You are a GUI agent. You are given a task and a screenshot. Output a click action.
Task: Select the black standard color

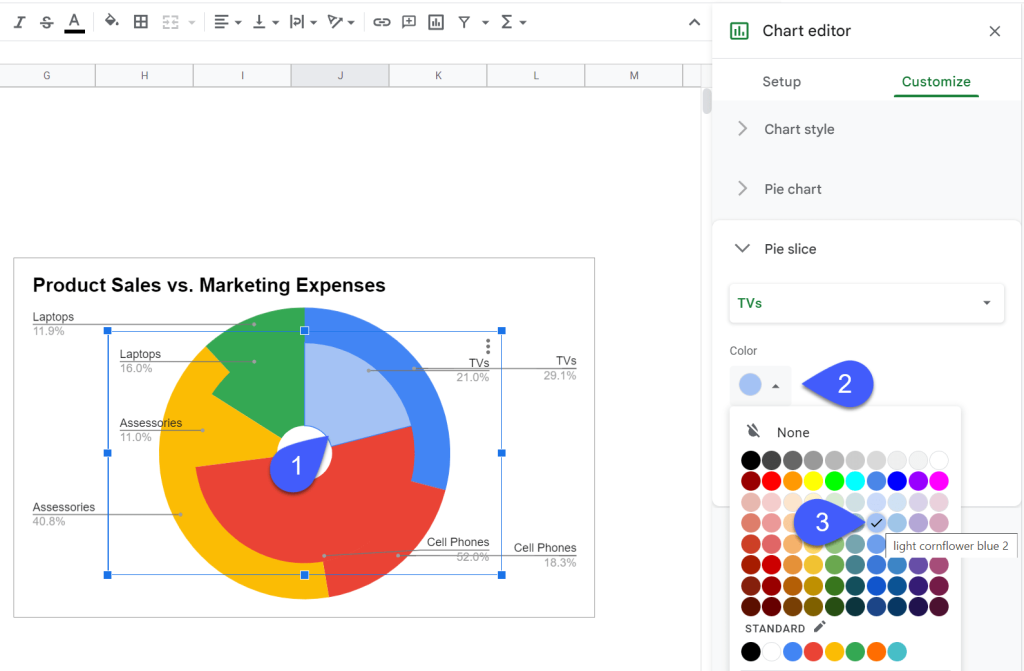pyautogui.click(x=750, y=651)
